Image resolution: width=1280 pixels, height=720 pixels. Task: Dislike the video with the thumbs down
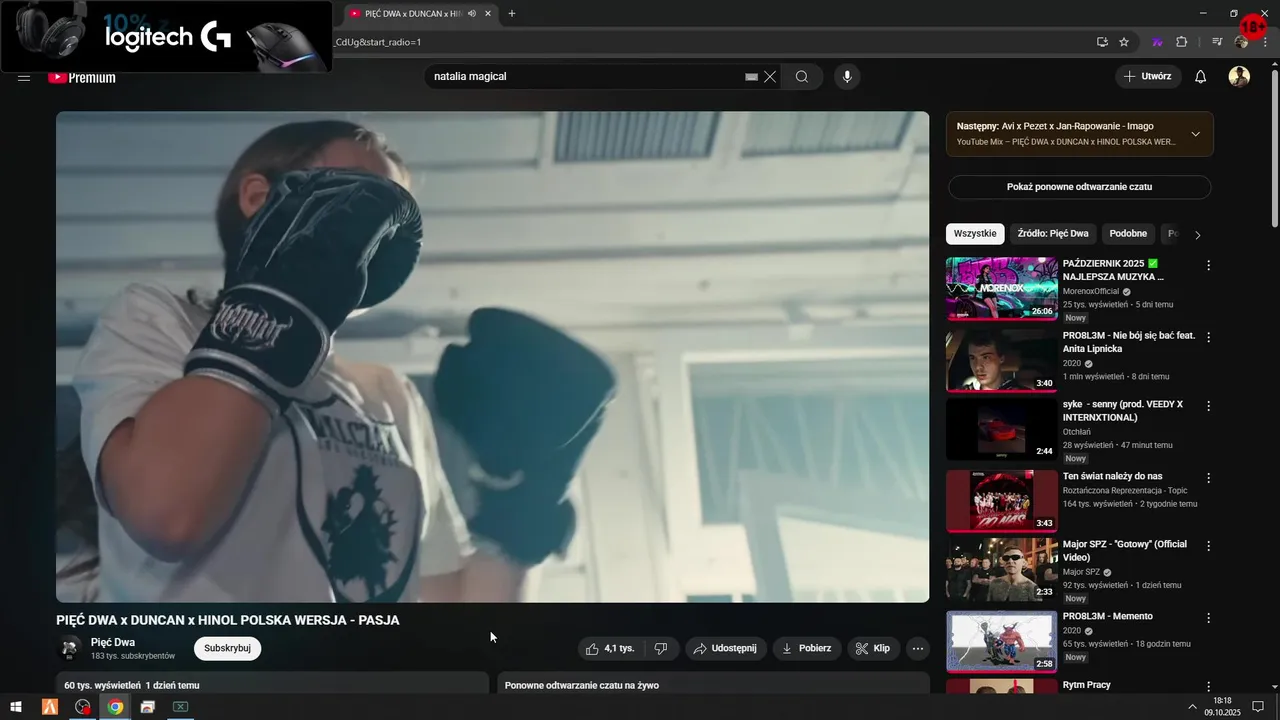[x=661, y=648]
